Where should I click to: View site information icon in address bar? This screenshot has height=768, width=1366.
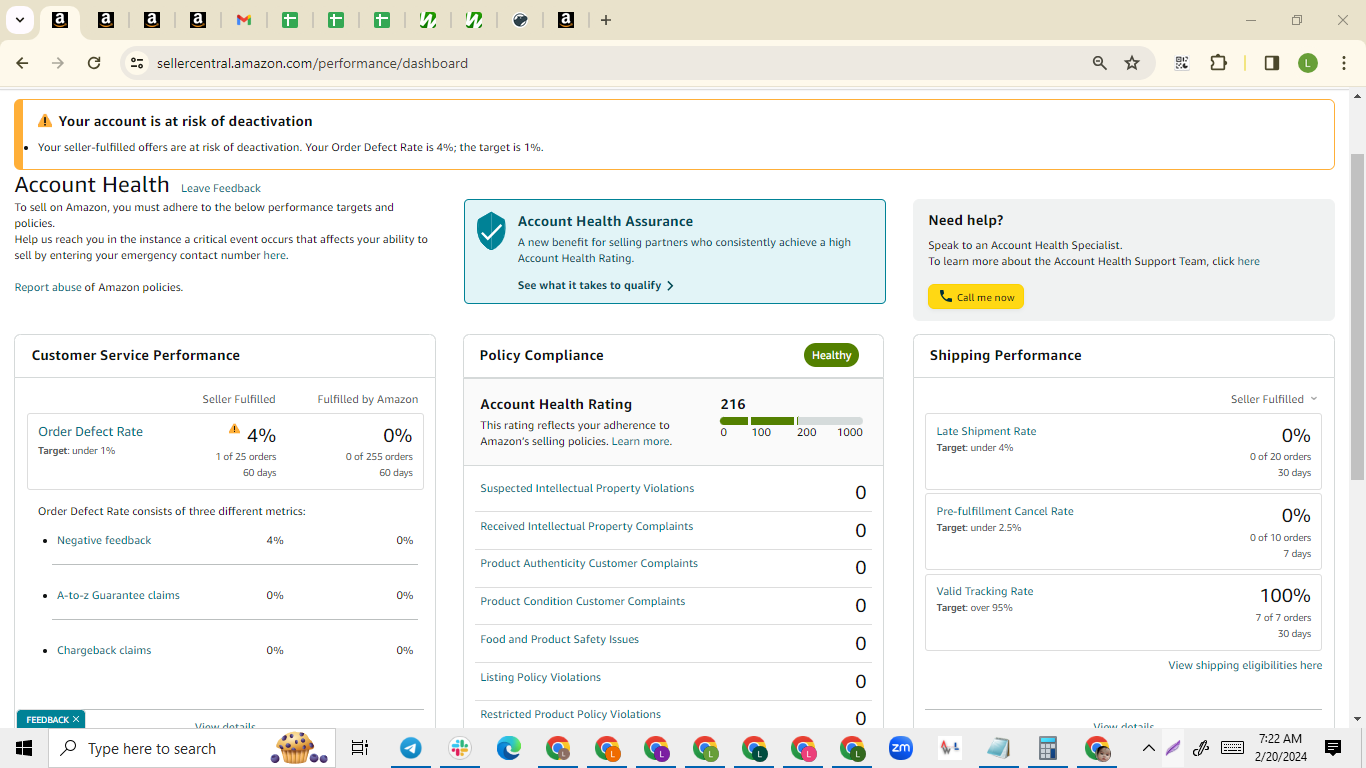tap(137, 63)
